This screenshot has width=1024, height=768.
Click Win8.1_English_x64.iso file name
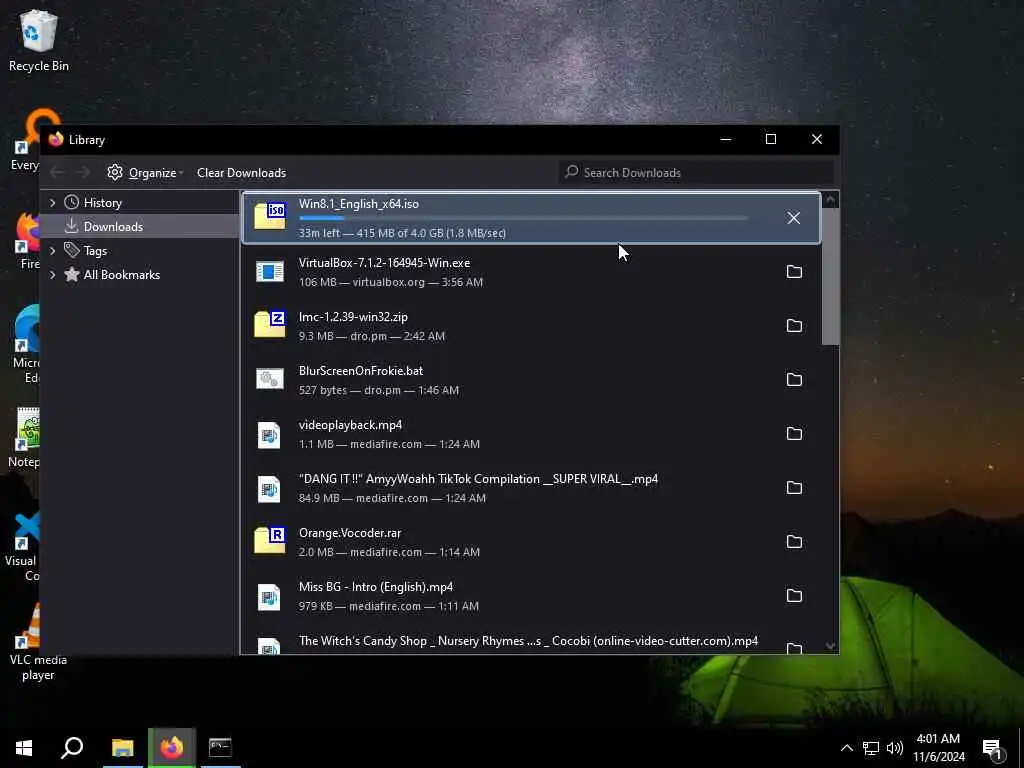pos(359,204)
